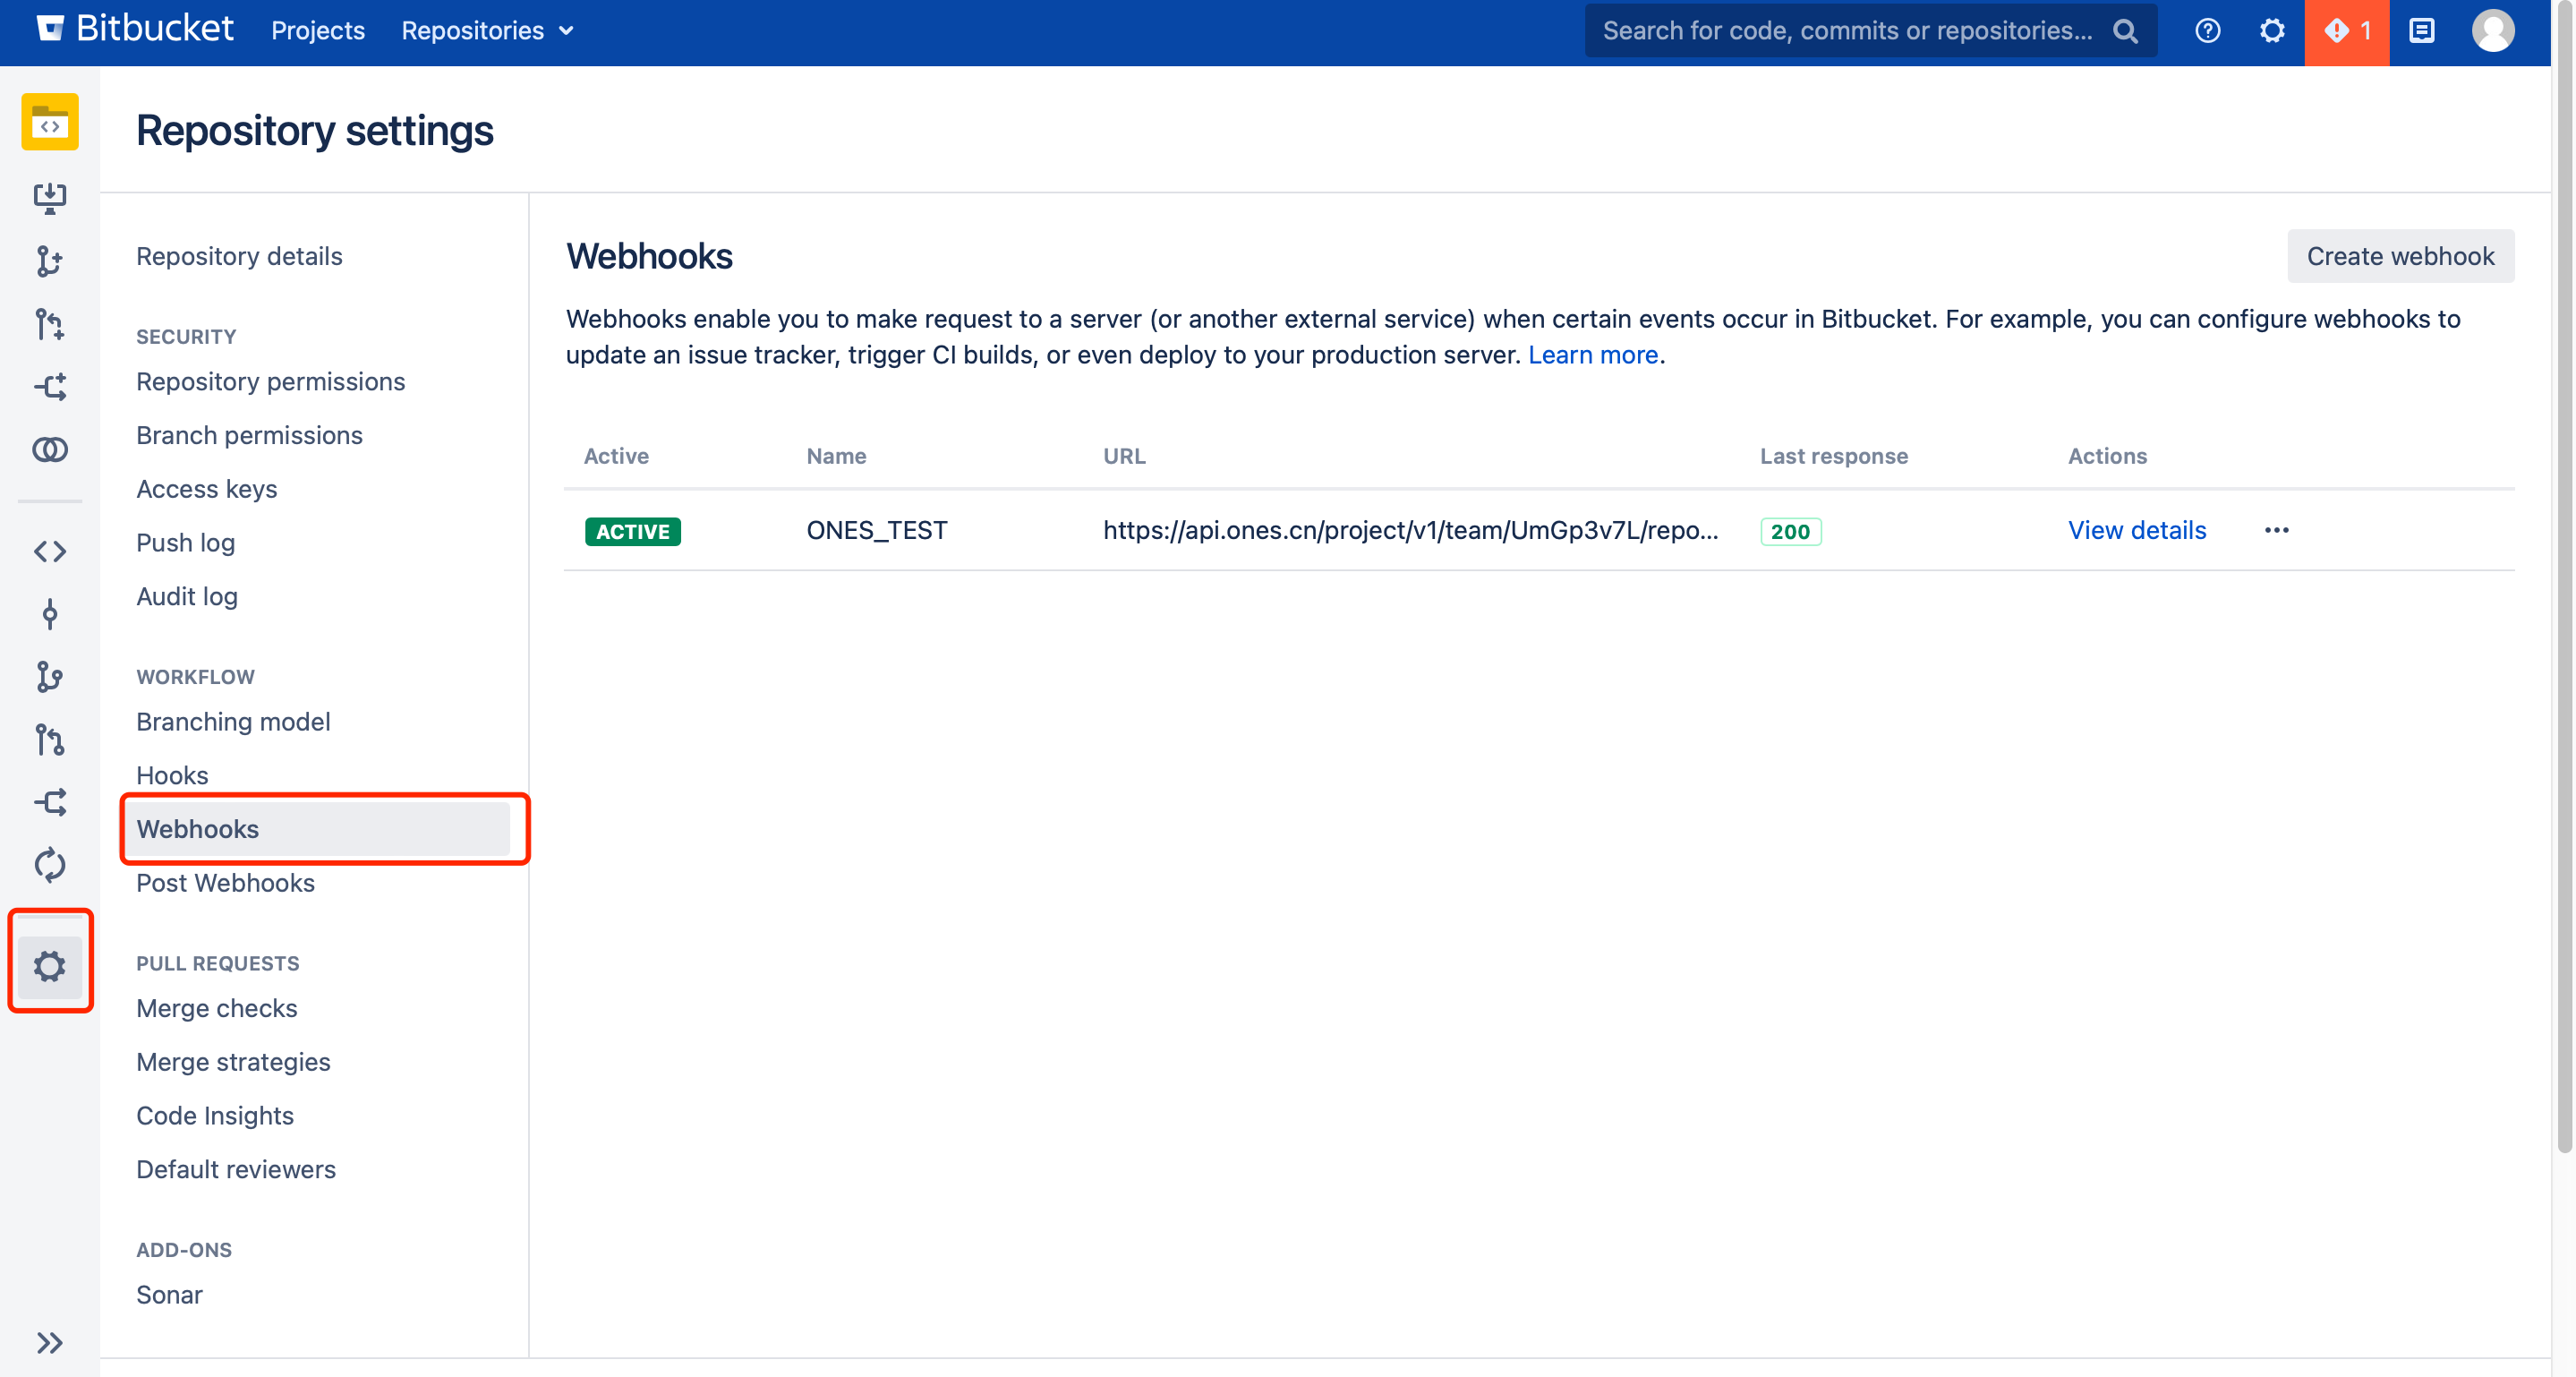Open the Branches sidebar icon
Viewport: 2576px width, 1377px height.
(x=50, y=677)
